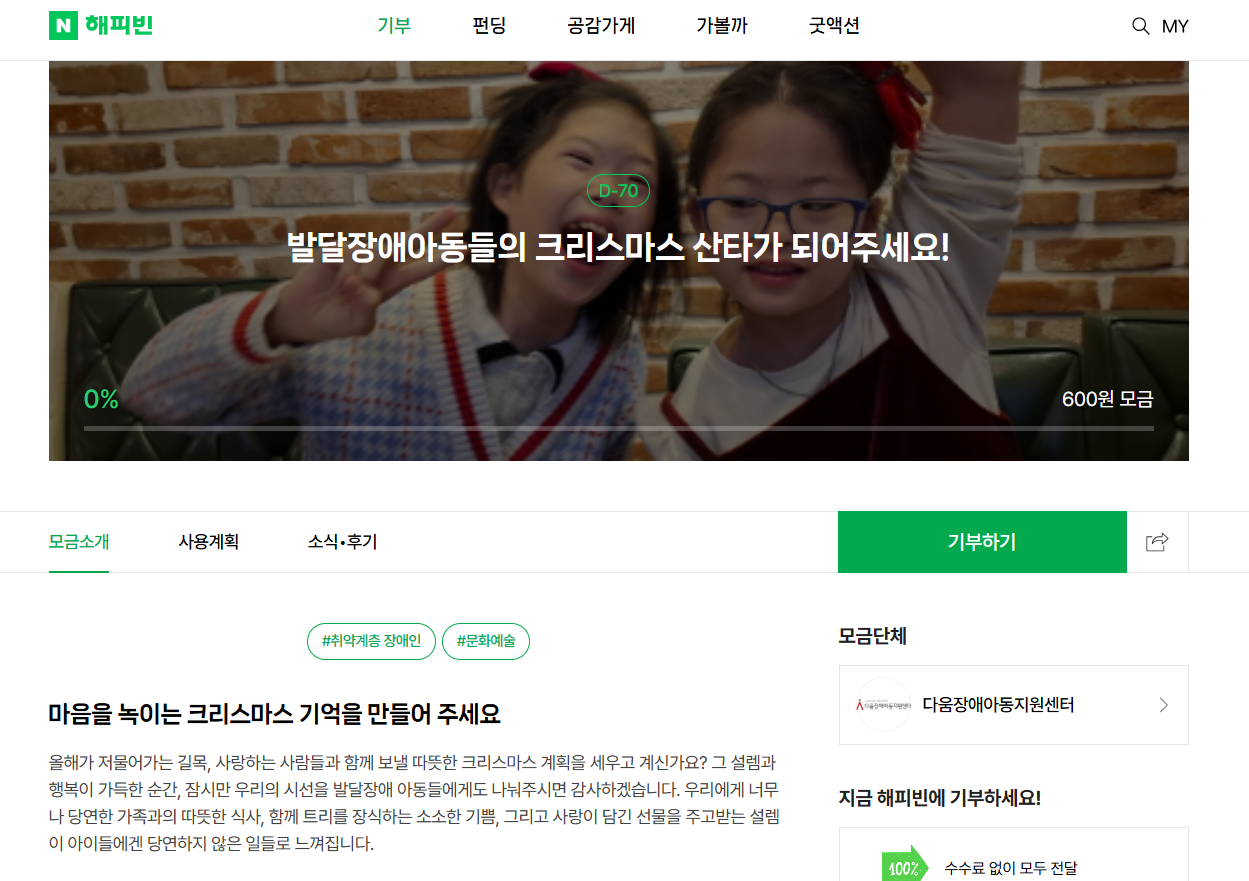This screenshot has width=1249, height=881.
Task: Switch to the 소식•후기 tab
Action: click(342, 542)
